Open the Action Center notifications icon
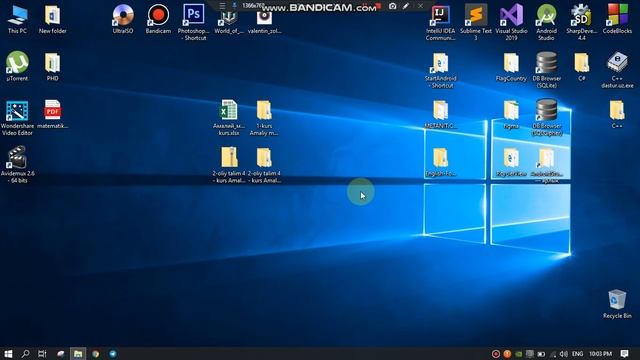The width and height of the screenshot is (640, 360). (624, 353)
